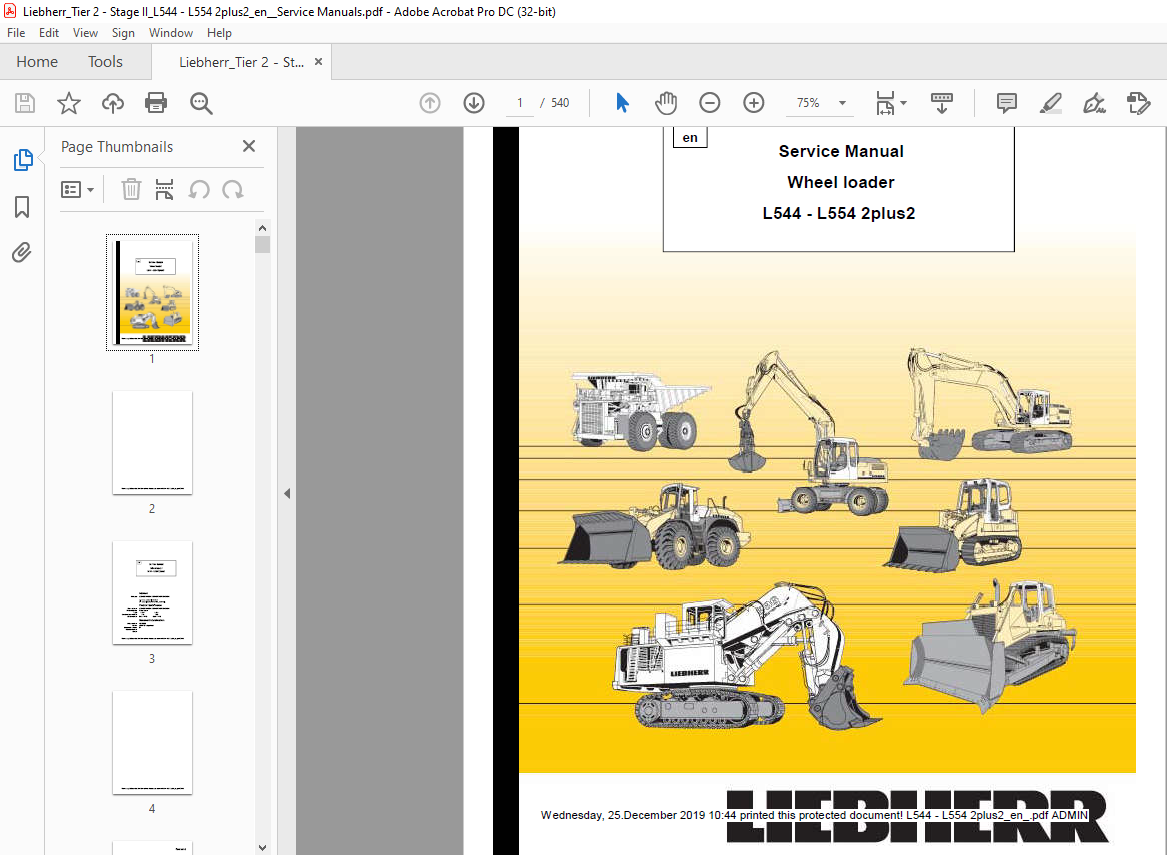This screenshot has height=855, width=1167.
Task: Select page 2 thumbnail
Action: [153, 443]
